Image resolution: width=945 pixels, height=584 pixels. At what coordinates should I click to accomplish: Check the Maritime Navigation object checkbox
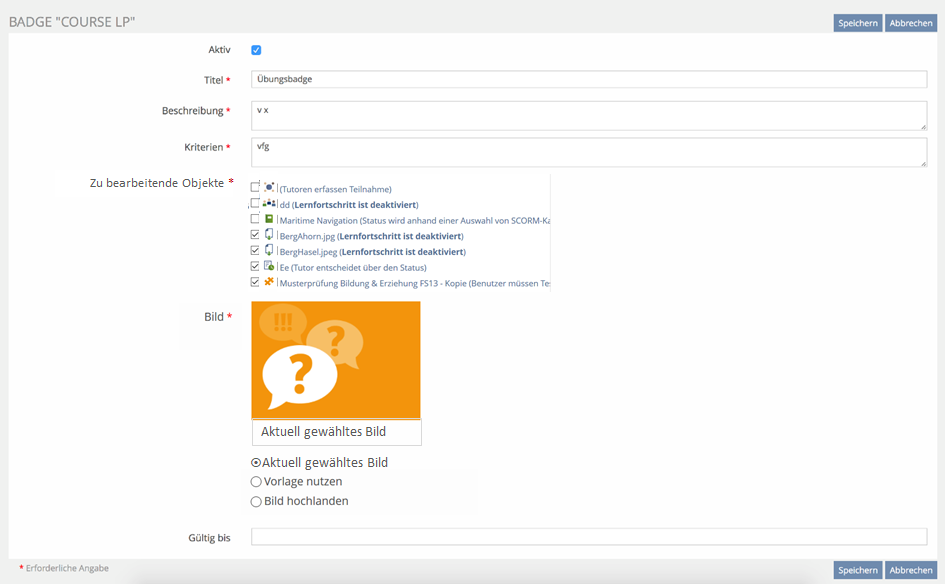point(255,219)
